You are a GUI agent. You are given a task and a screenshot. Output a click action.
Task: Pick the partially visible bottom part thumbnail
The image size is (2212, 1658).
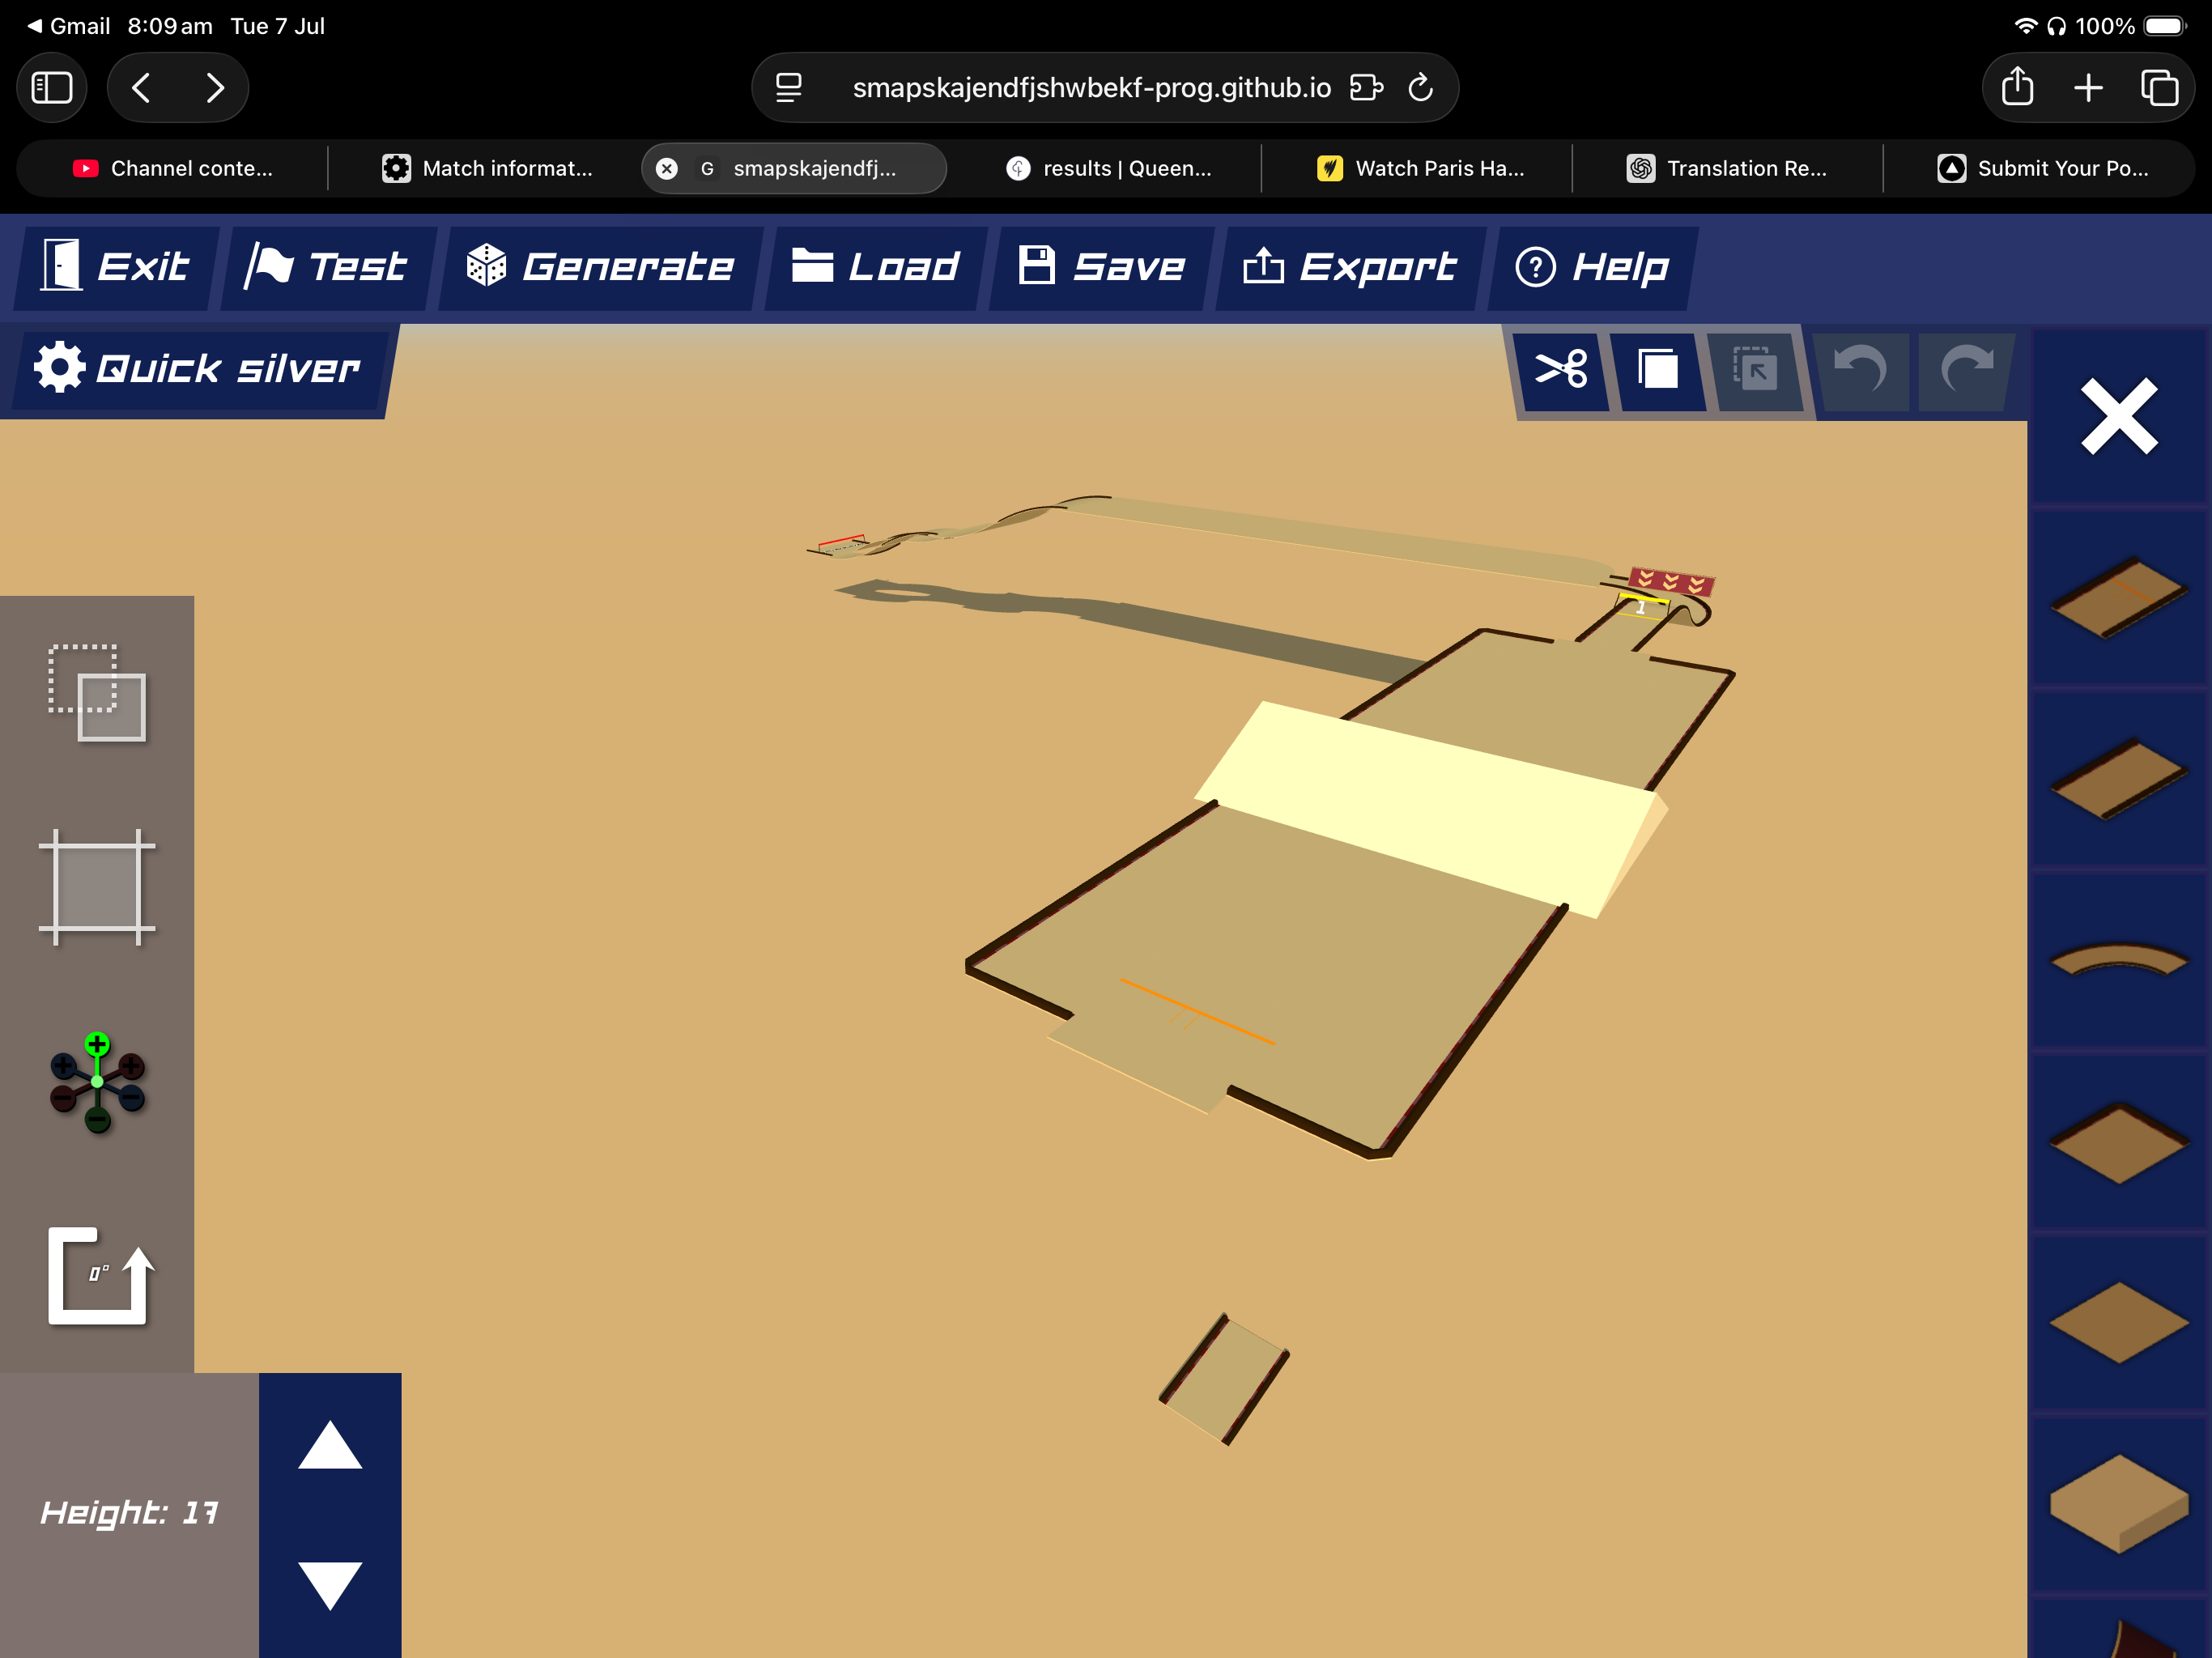tap(2118, 1630)
